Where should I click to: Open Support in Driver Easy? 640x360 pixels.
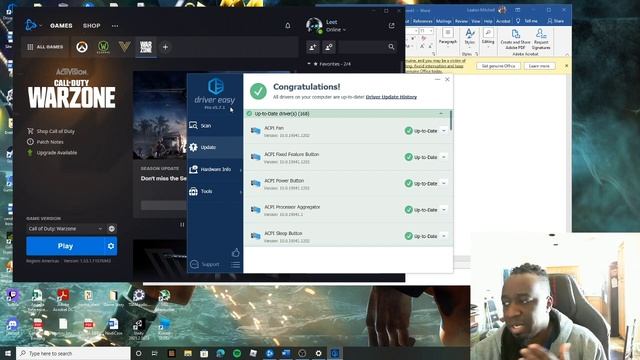pos(205,264)
